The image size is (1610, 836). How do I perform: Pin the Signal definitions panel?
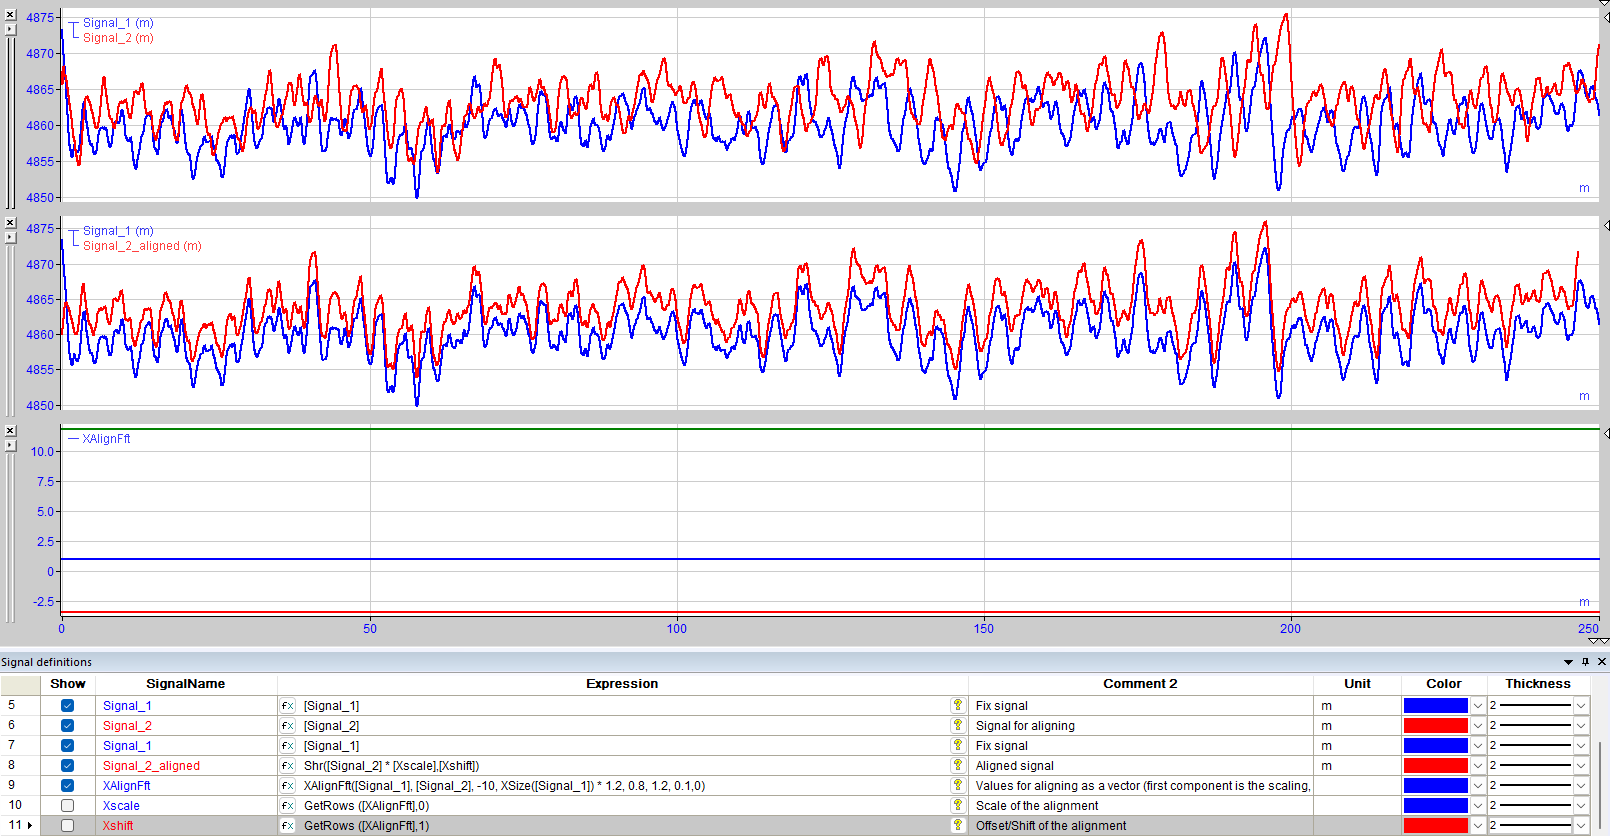coord(1585,662)
